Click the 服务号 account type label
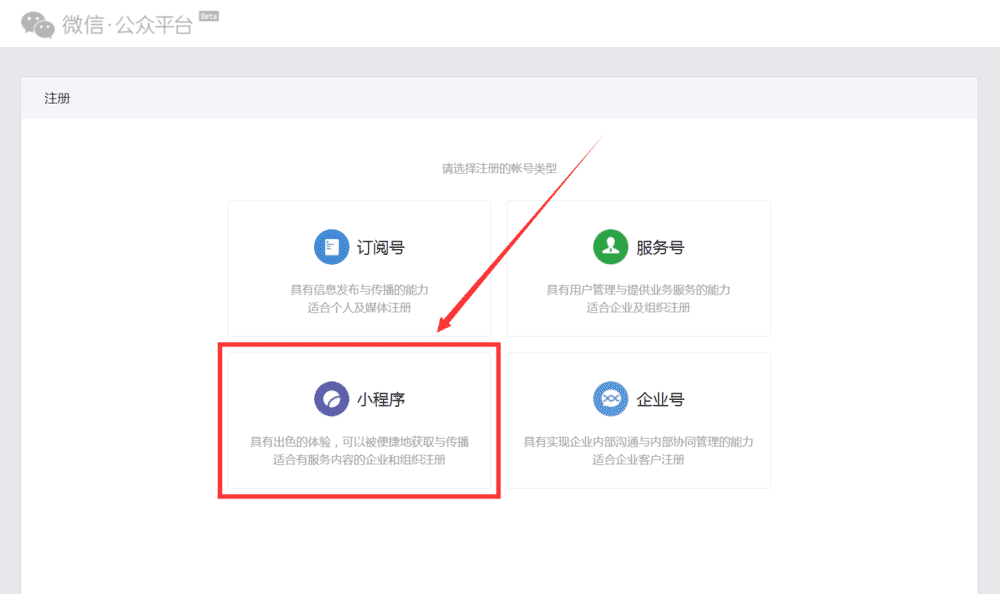The height and width of the screenshot is (594, 1000). click(660, 247)
